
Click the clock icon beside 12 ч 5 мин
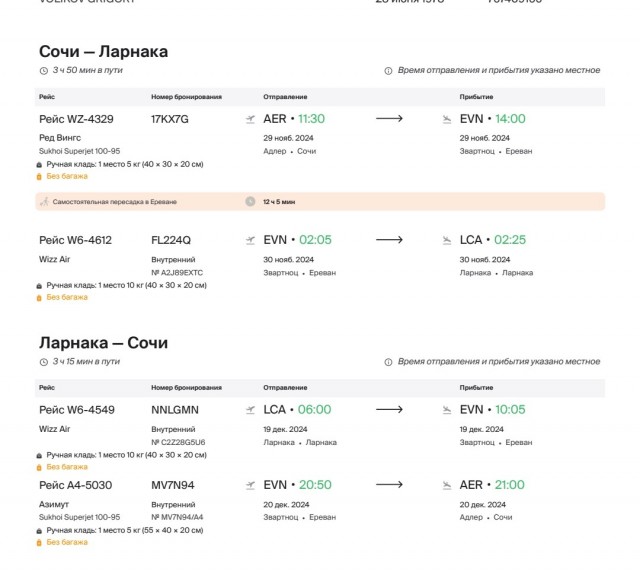[250, 201]
